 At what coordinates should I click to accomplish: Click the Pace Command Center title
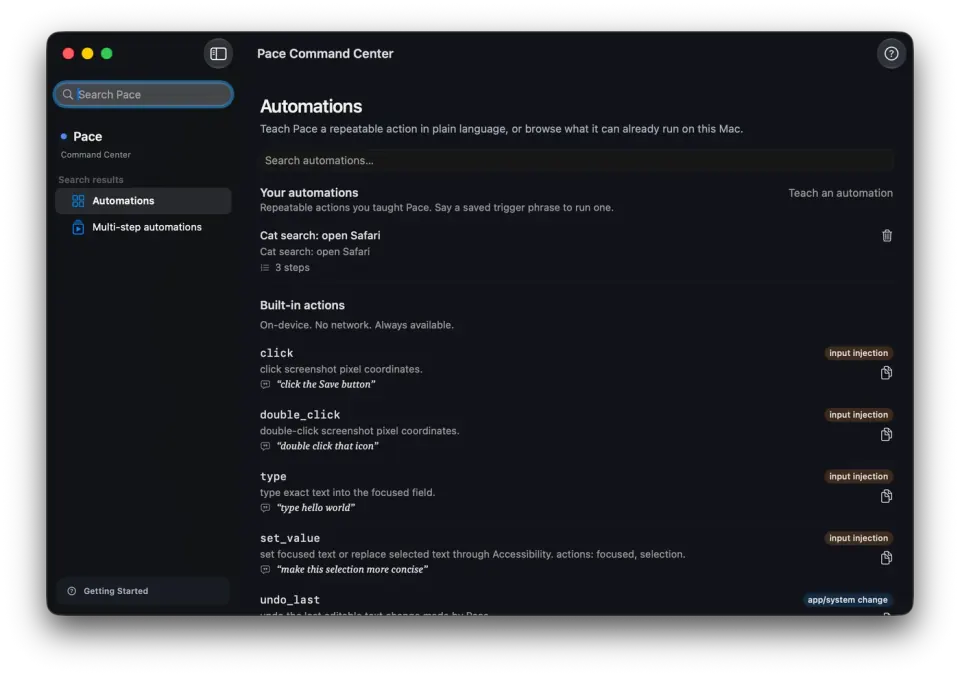[325, 54]
